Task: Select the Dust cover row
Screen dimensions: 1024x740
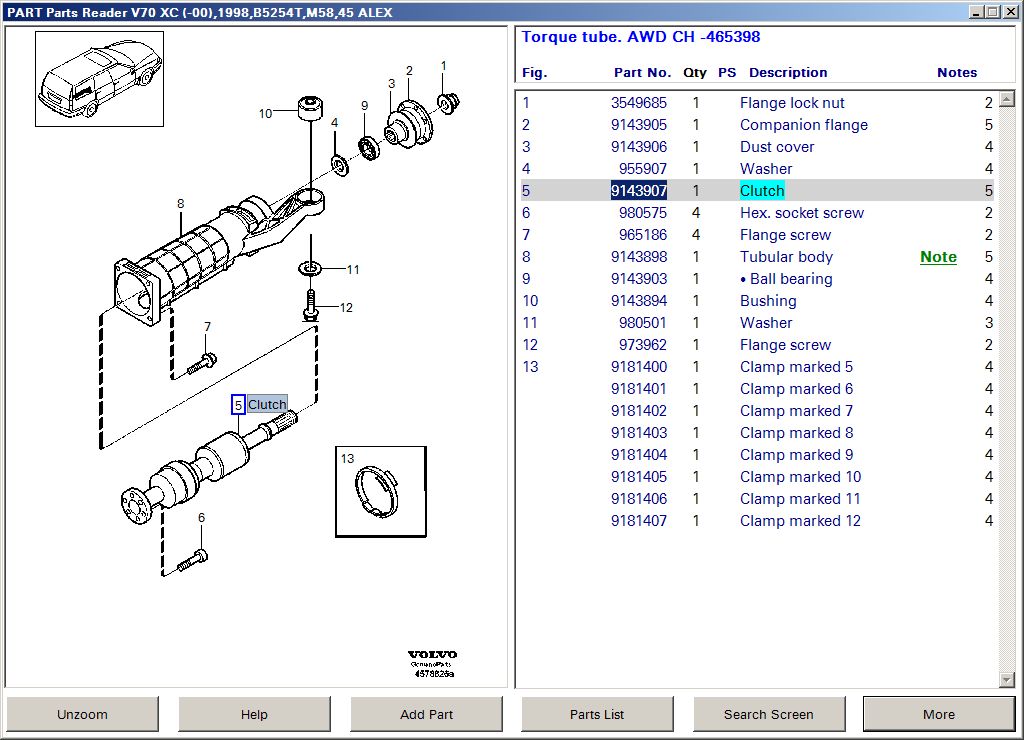Action: click(x=758, y=147)
